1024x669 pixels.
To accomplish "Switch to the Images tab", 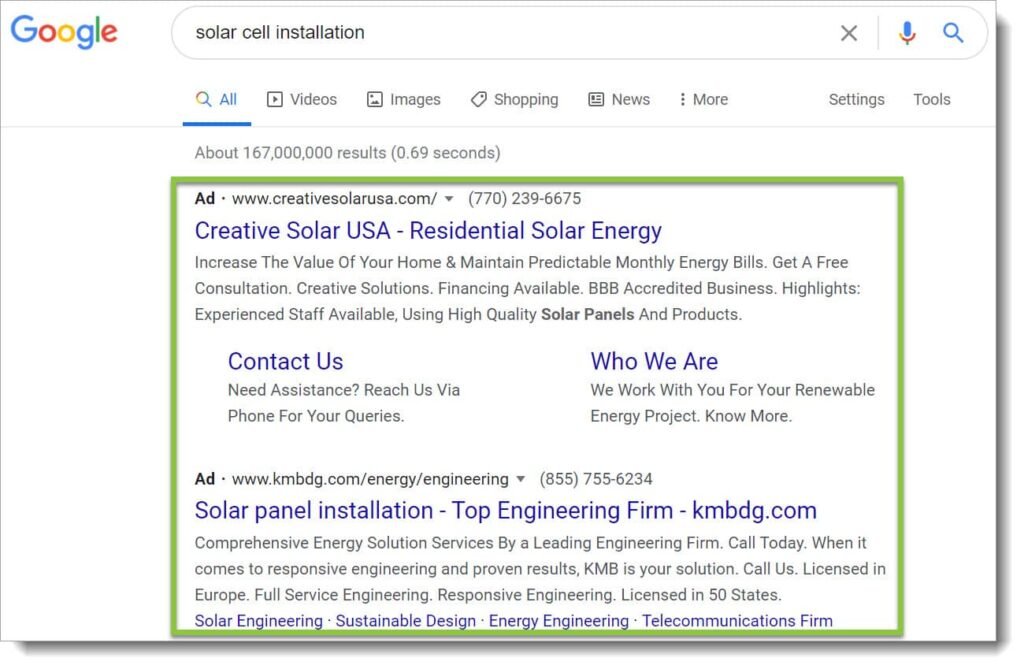I will 404,99.
